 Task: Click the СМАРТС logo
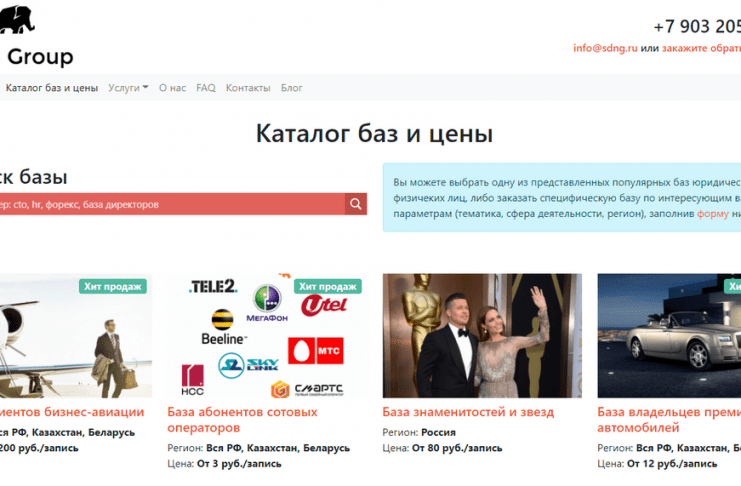(x=307, y=390)
